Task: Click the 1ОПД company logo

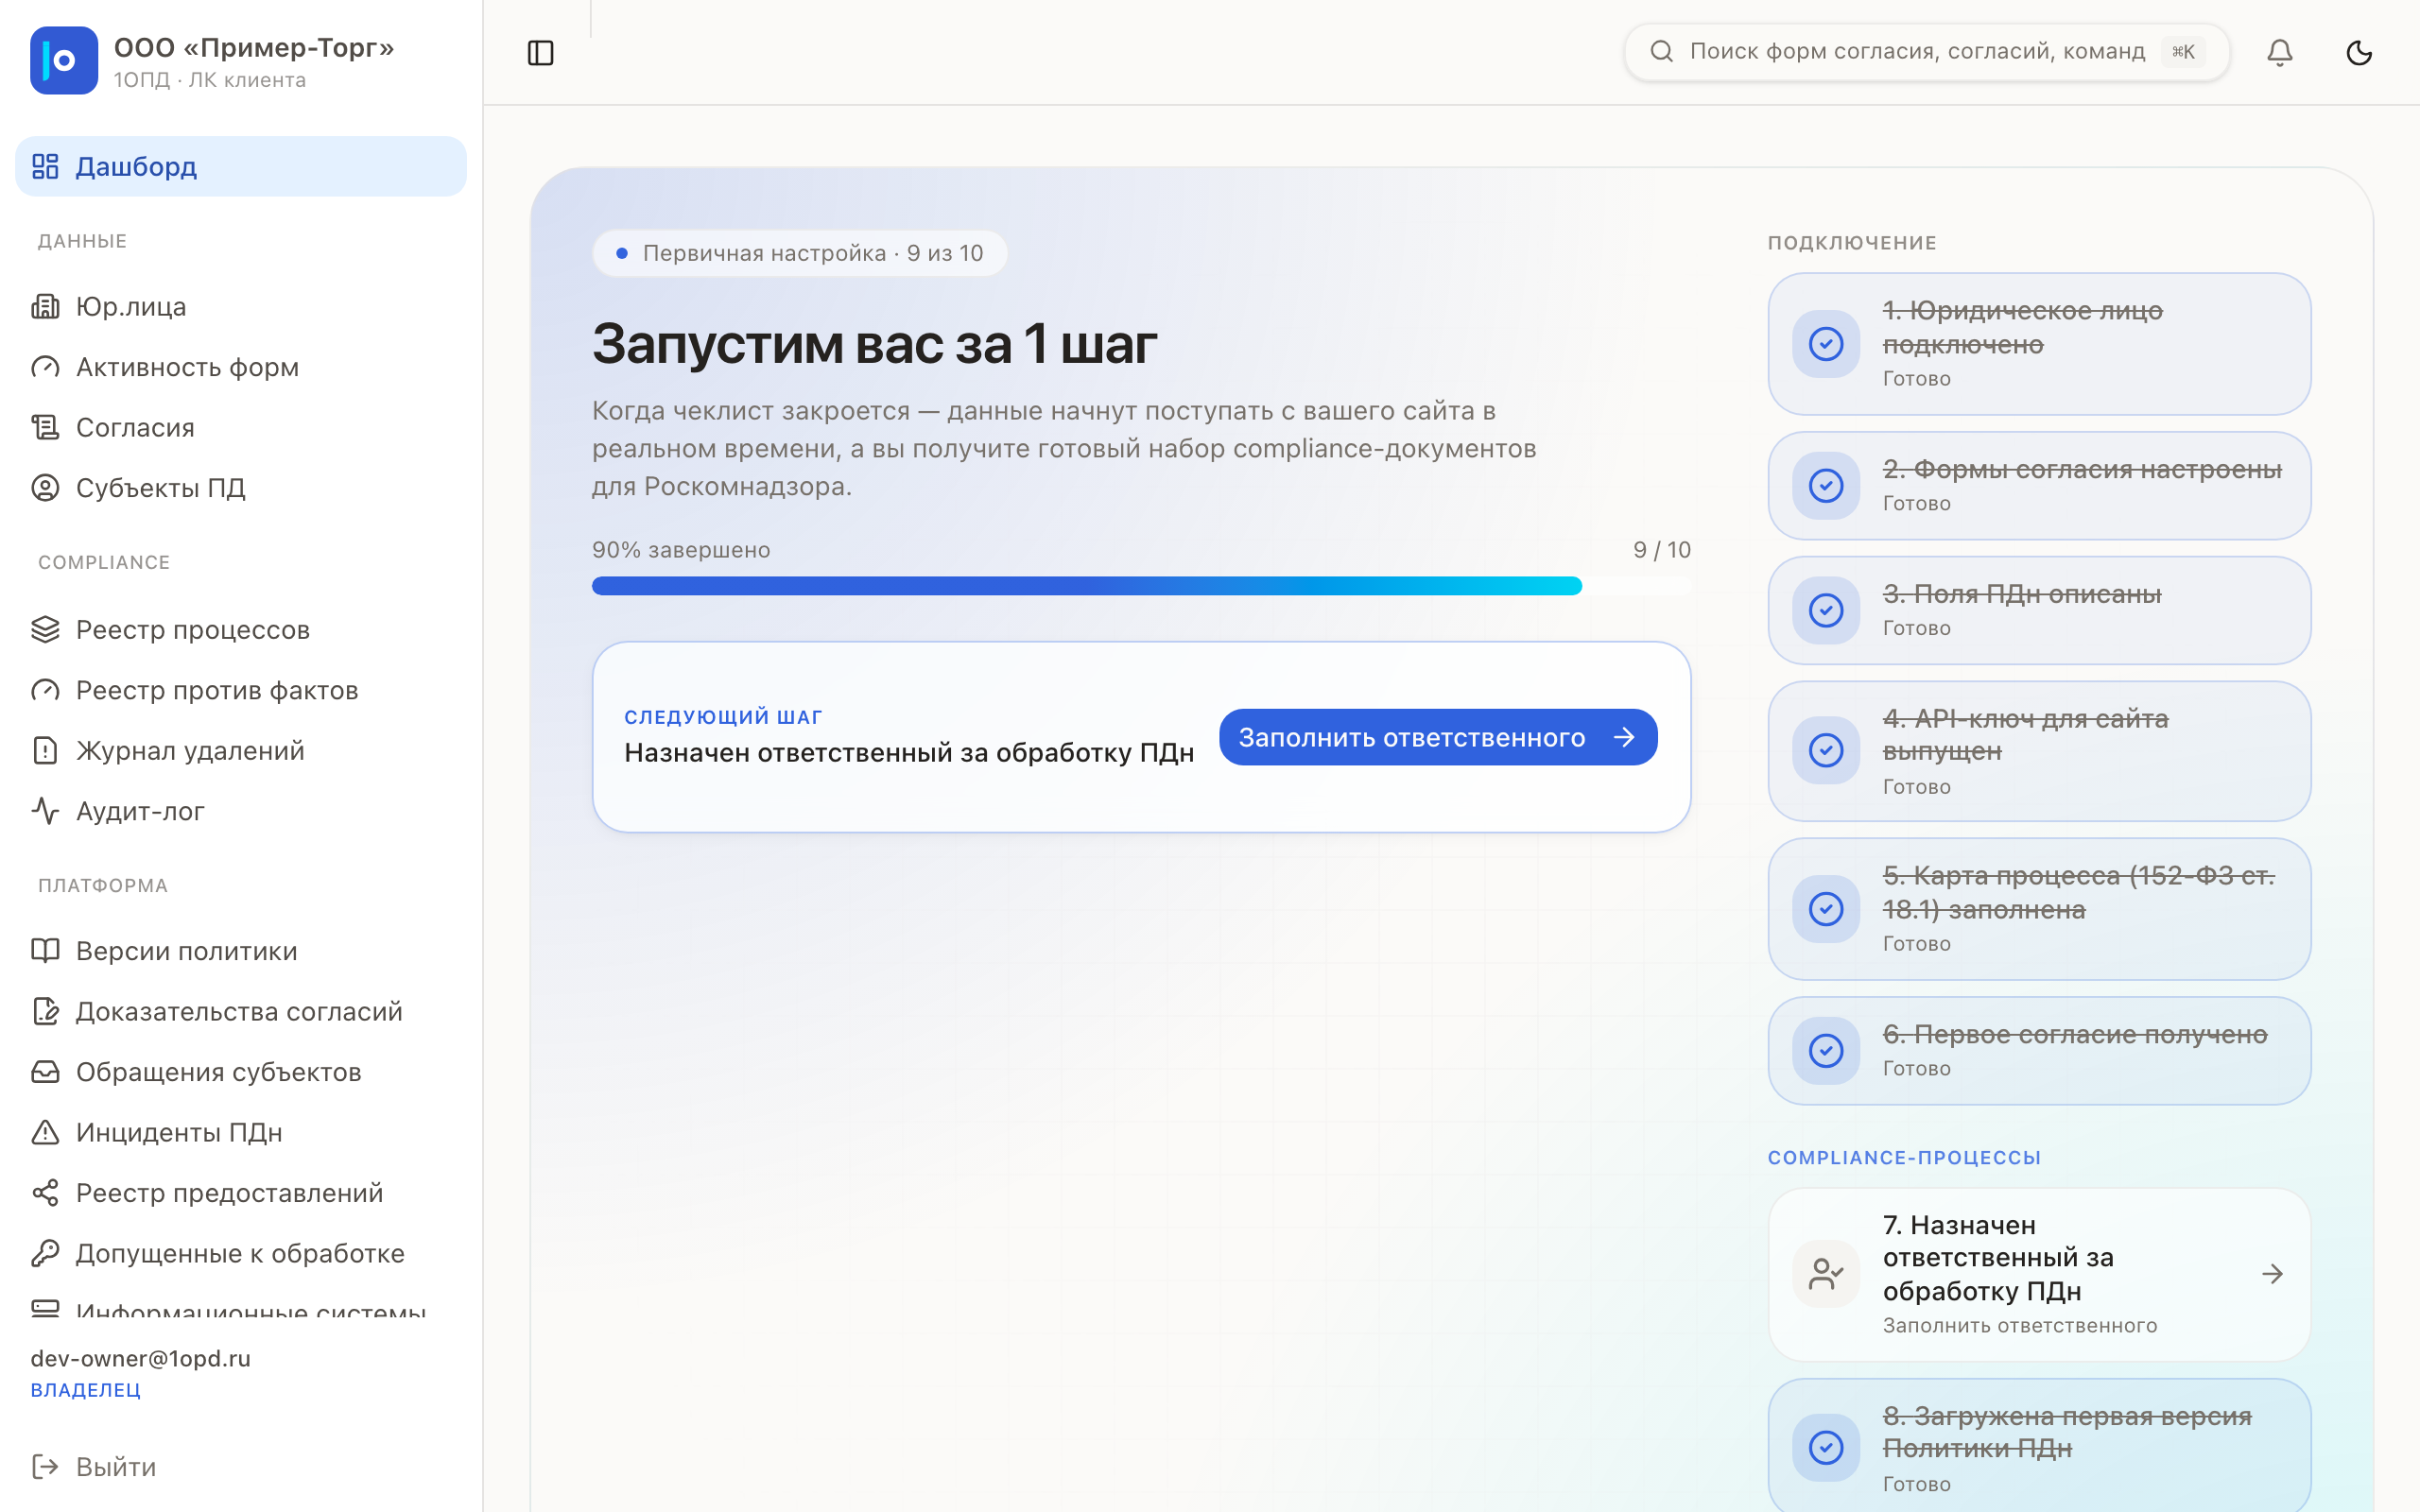Action: 64,60
